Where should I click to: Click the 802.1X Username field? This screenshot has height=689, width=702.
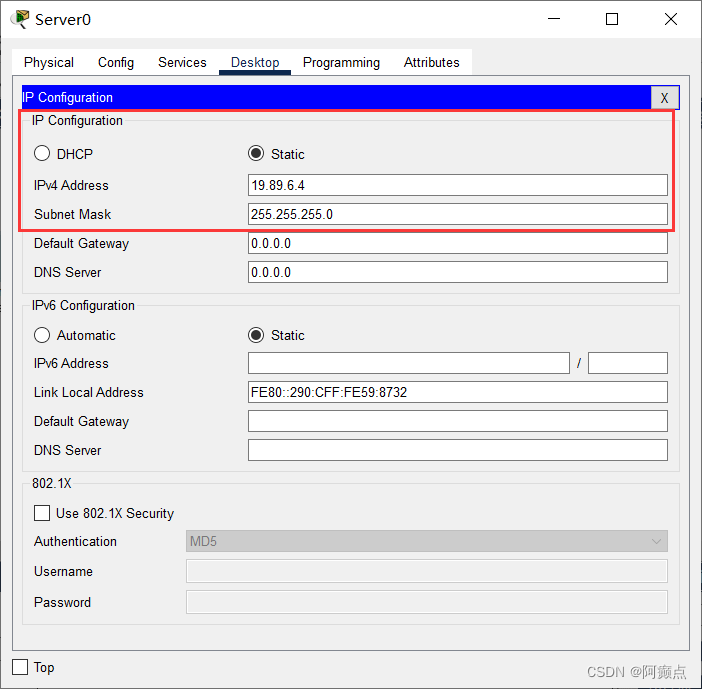point(427,571)
